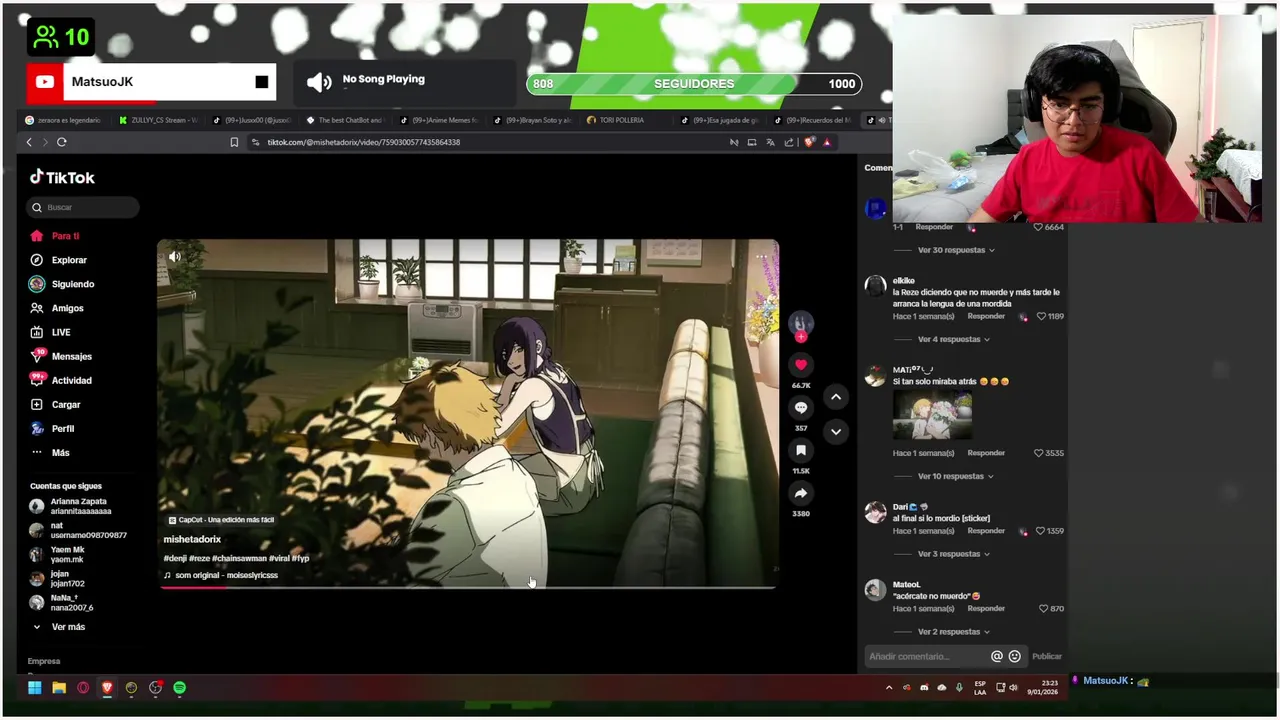Like MATi's comment with 3535 likes
Viewport: 1280px width, 720px height.
click(x=1039, y=453)
